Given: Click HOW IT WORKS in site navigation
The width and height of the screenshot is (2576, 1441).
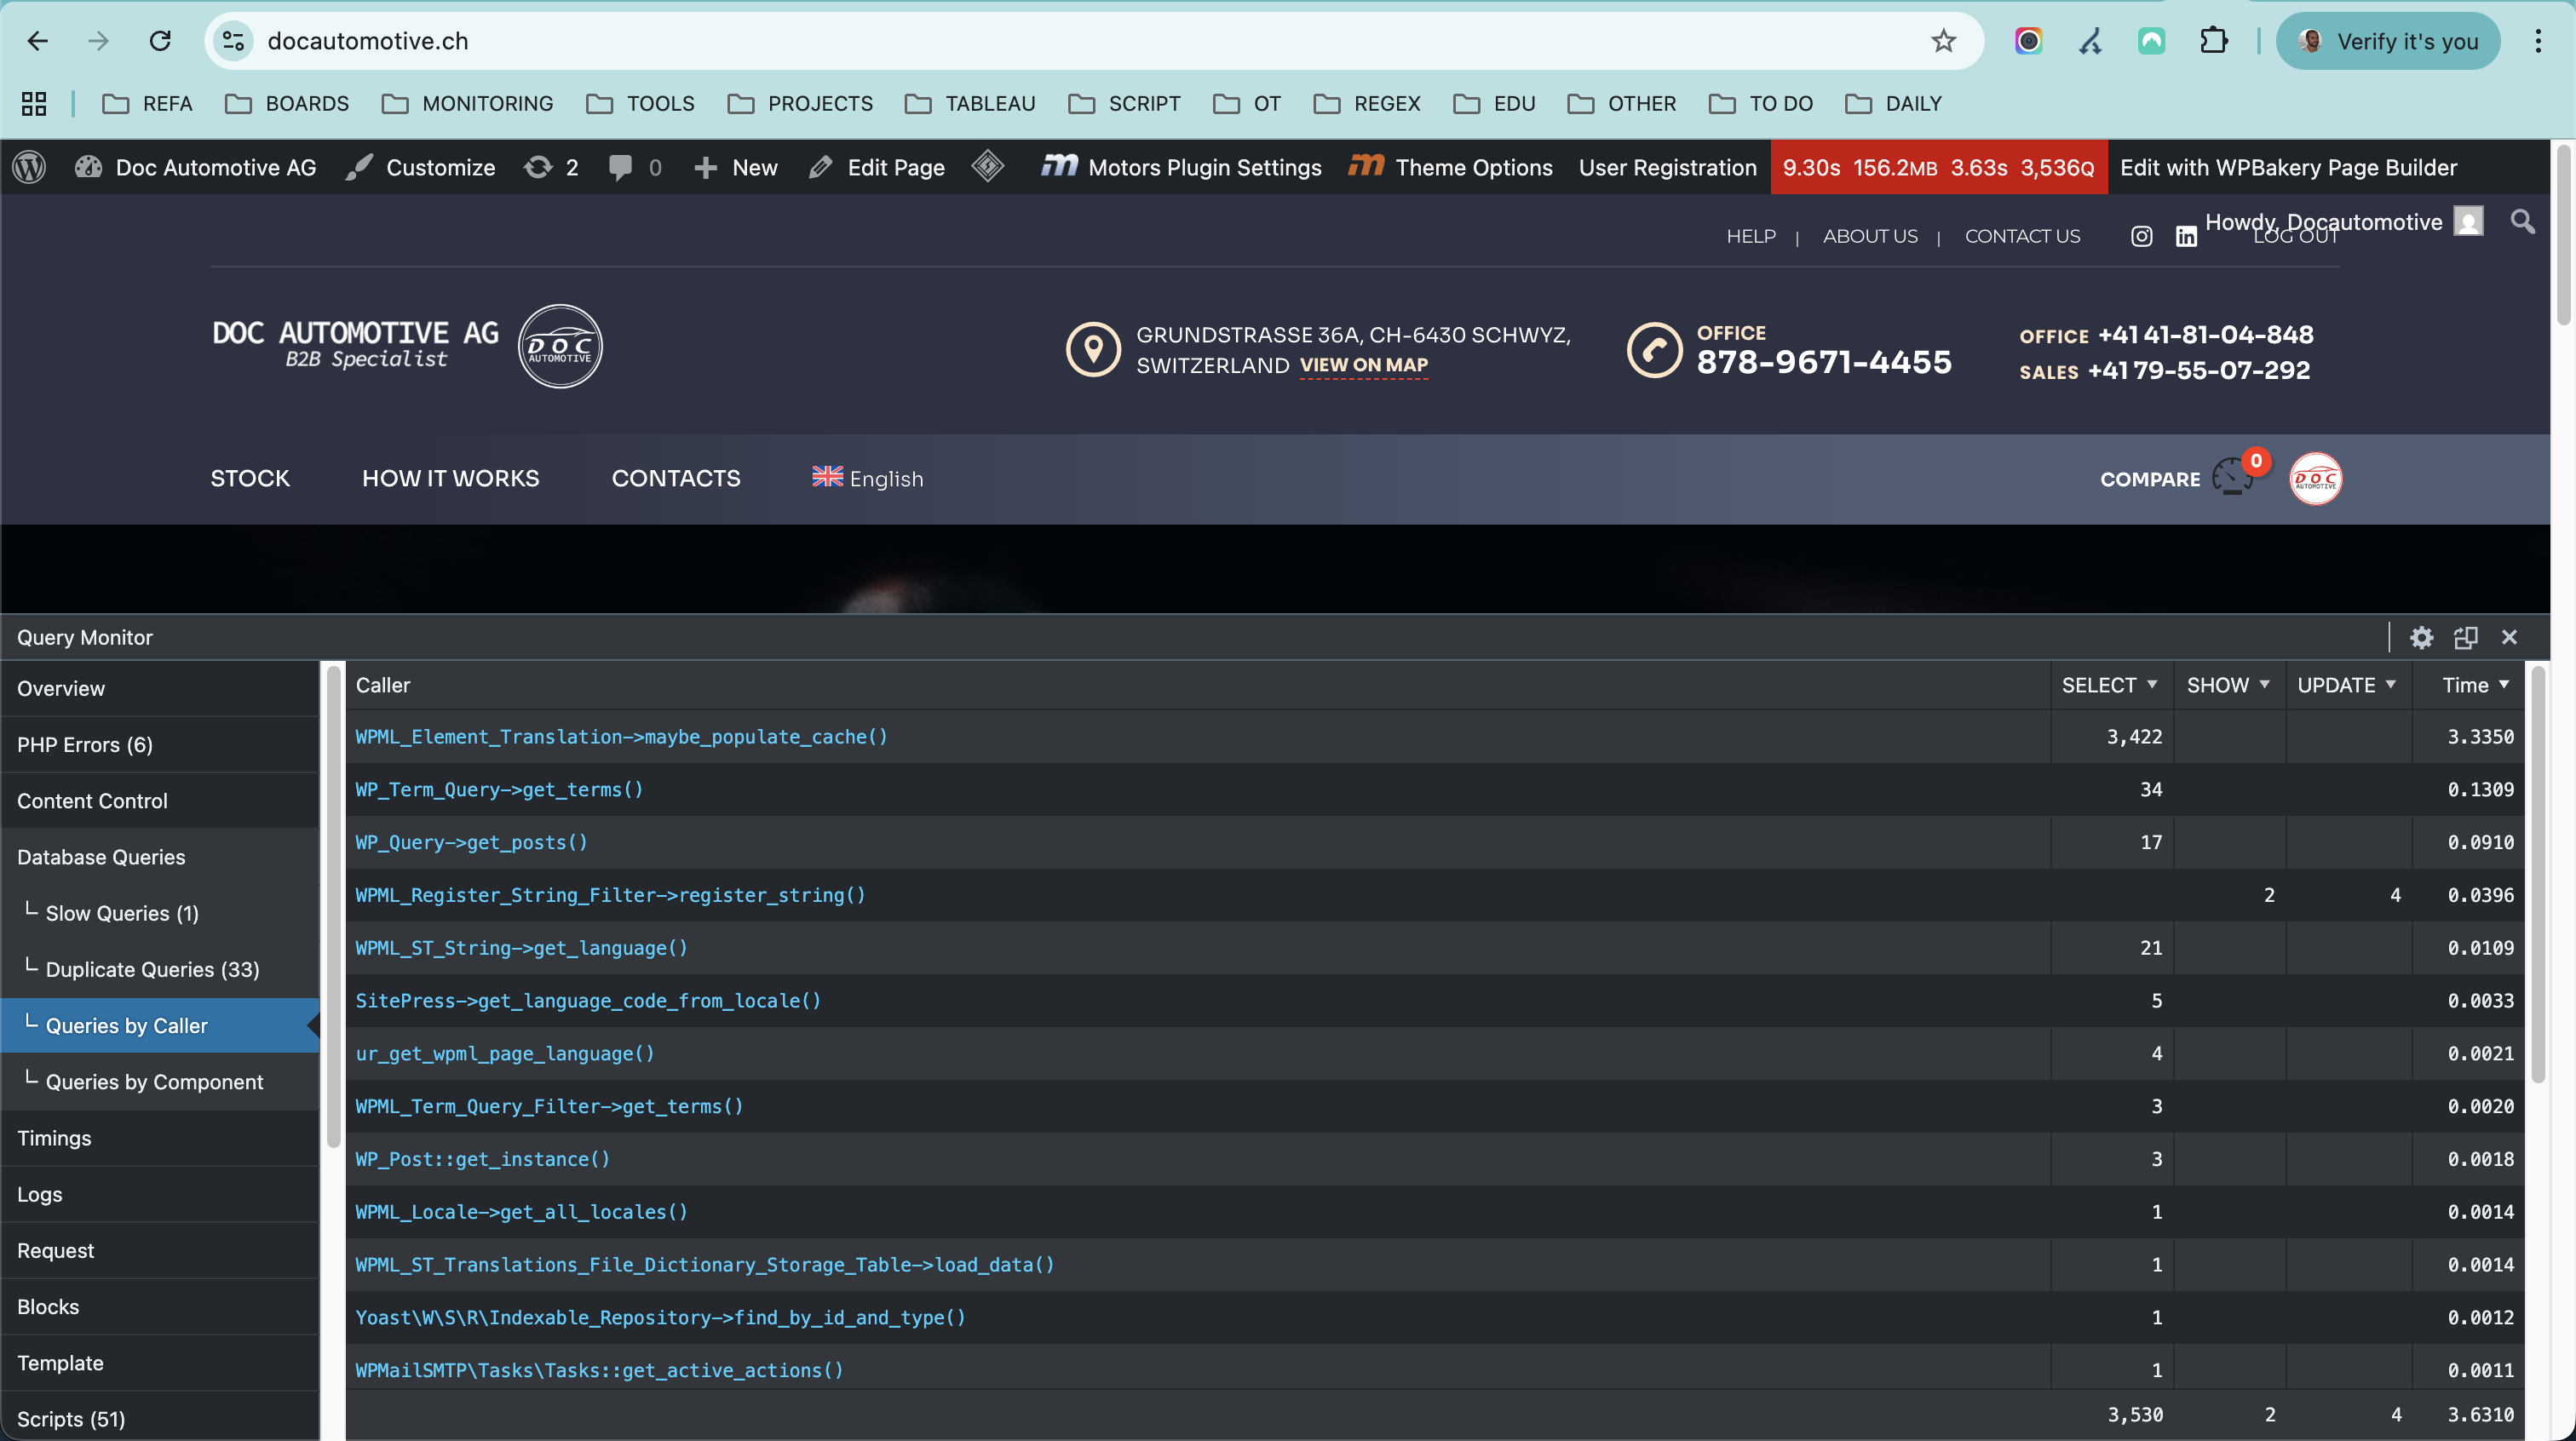Looking at the screenshot, I should coord(450,478).
